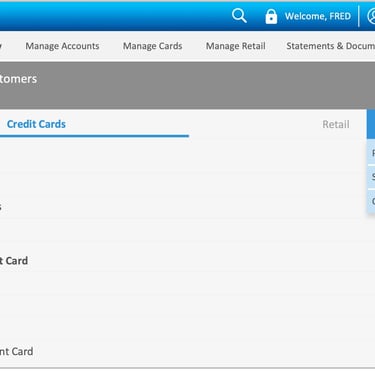Click the blue side panel header
The width and height of the screenshot is (375, 375).
(371, 124)
